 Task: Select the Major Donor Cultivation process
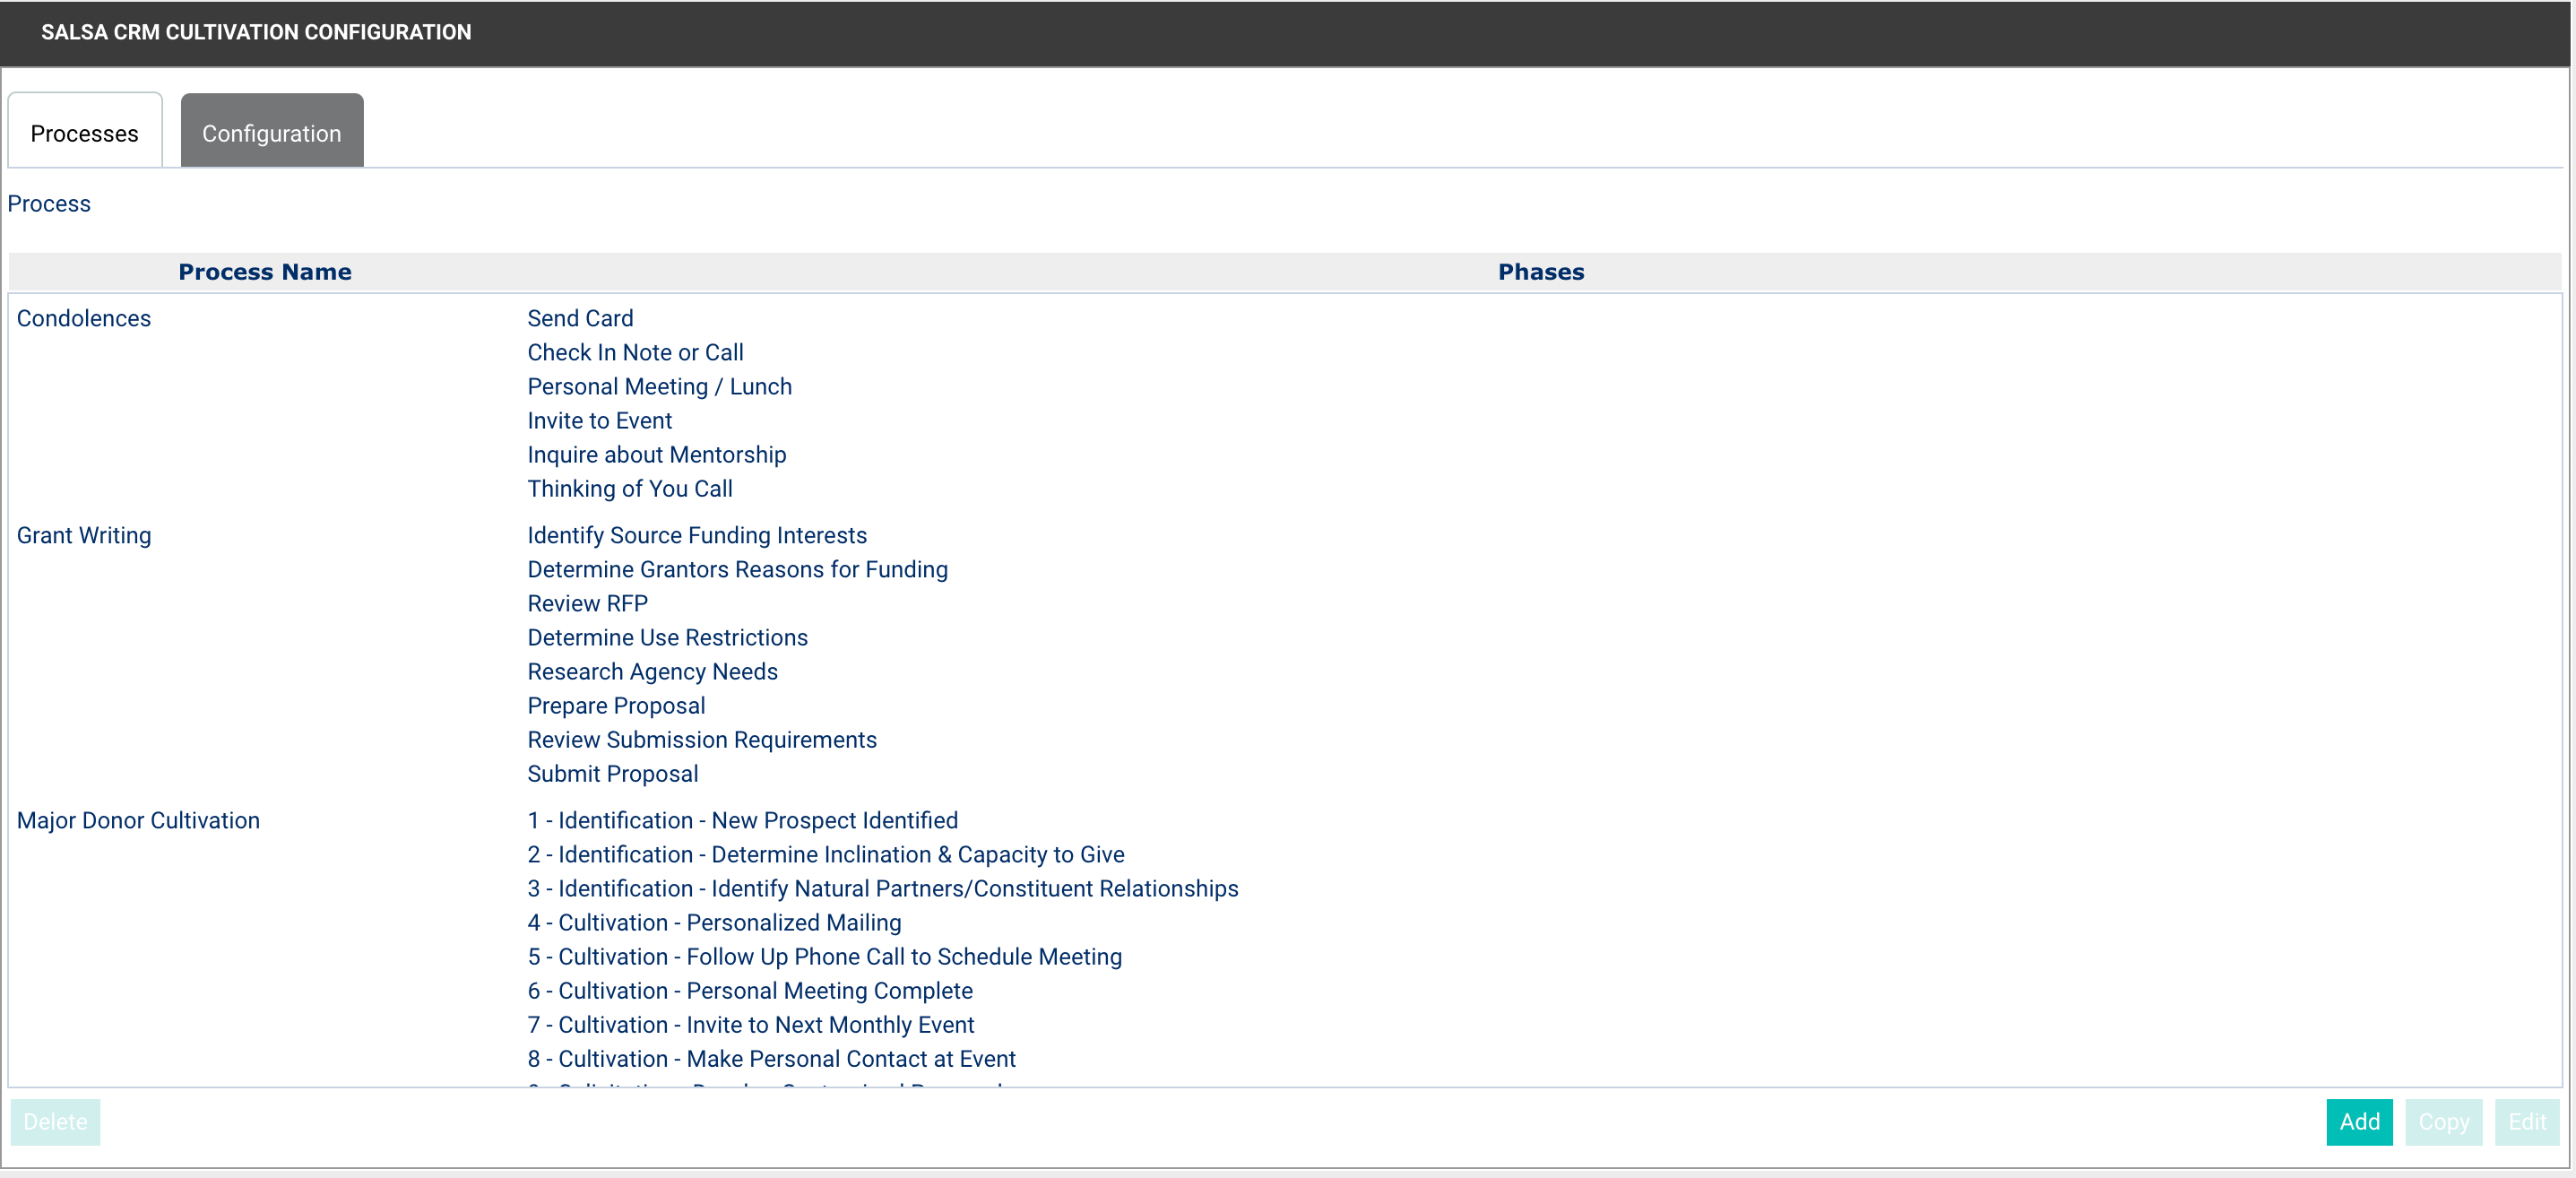click(x=138, y=820)
